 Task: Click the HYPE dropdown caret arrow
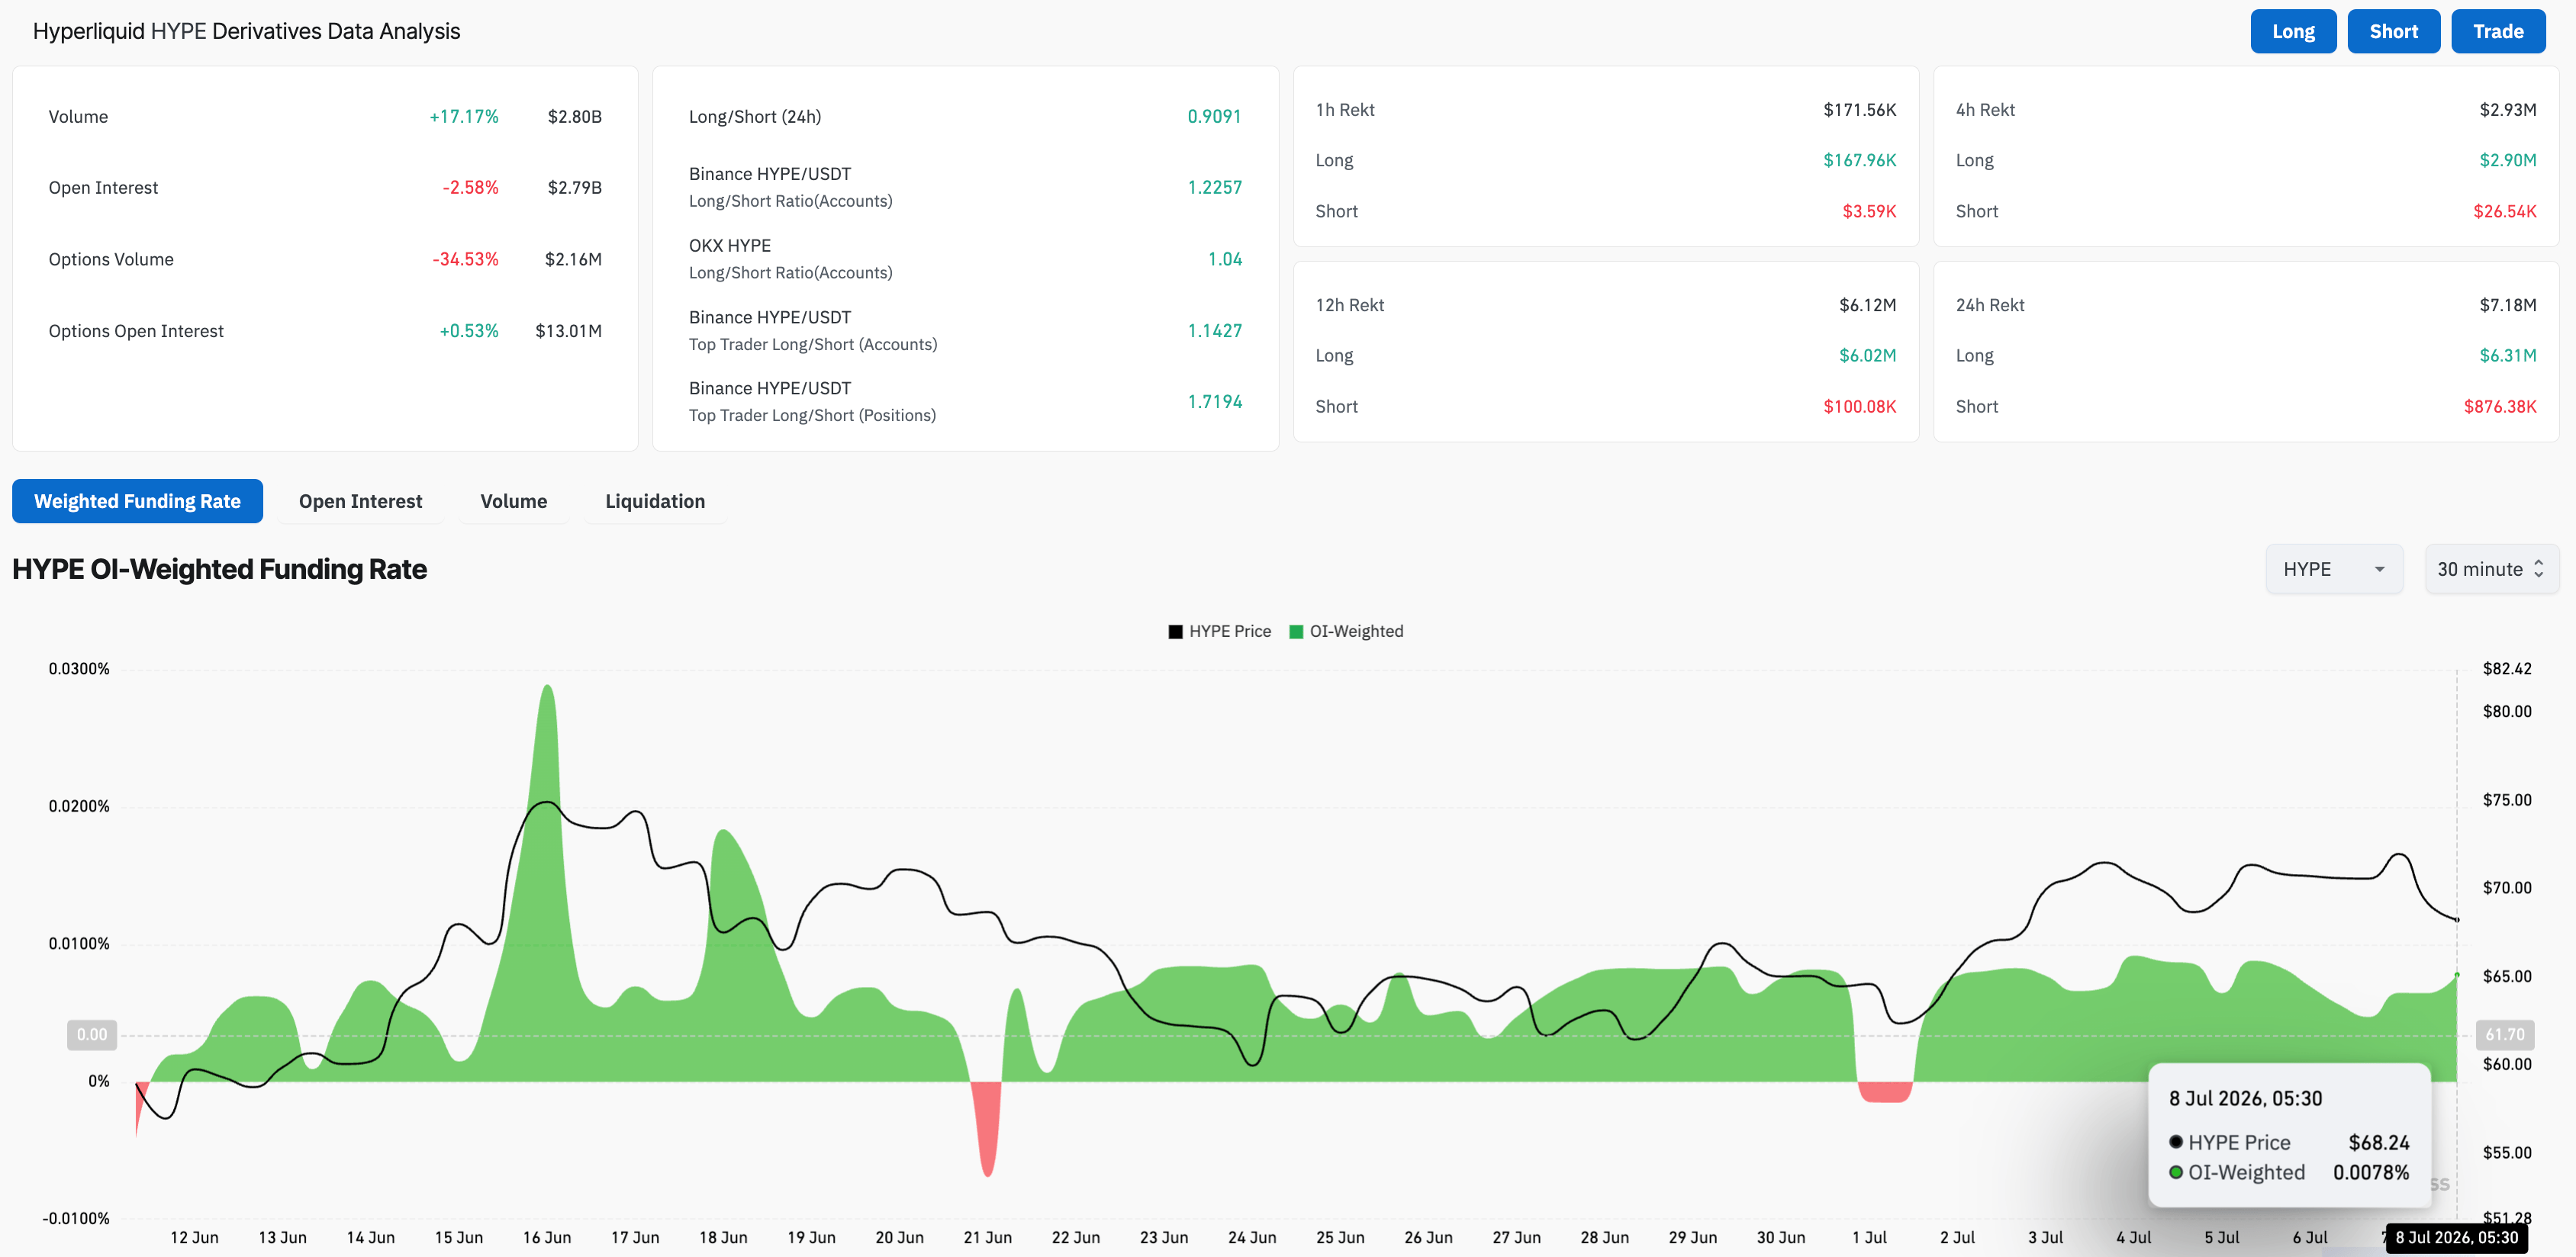[x=2379, y=569]
